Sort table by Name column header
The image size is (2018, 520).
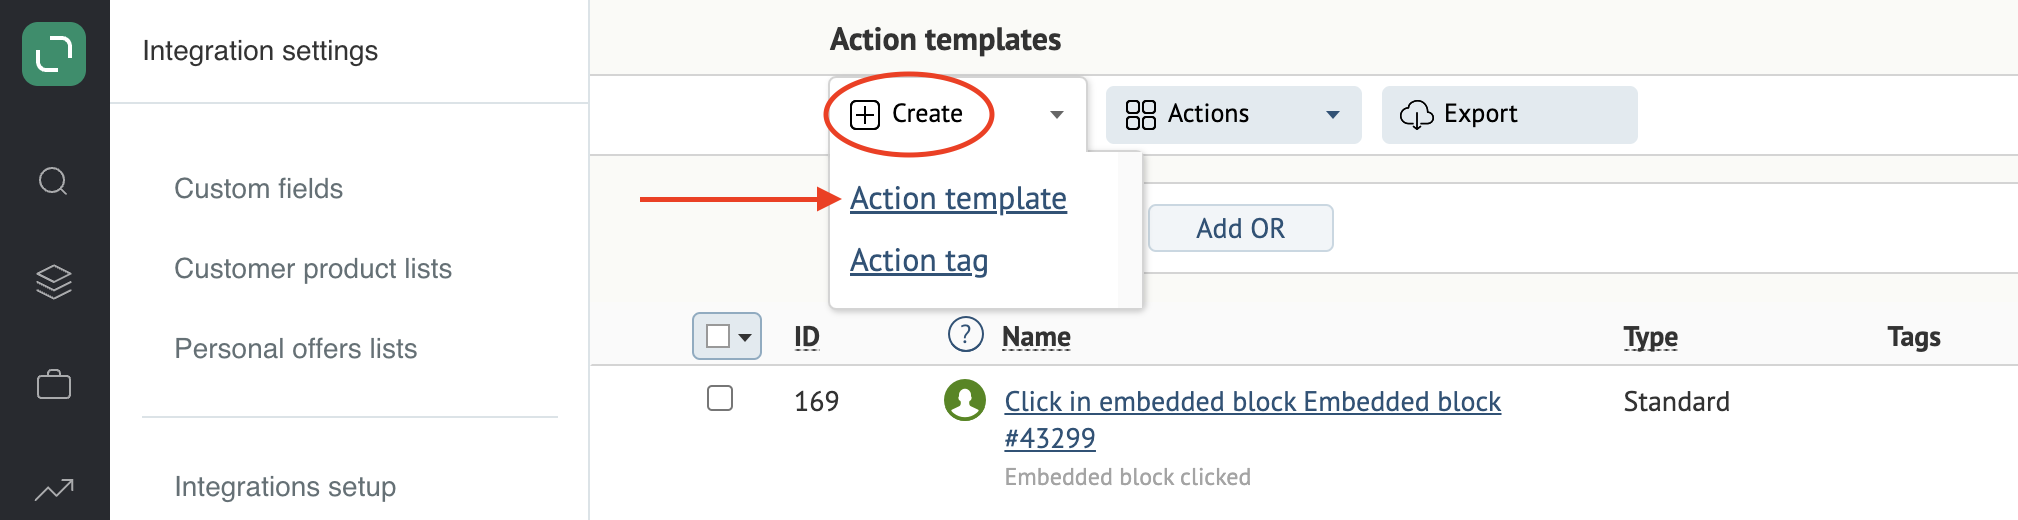coord(1036,337)
